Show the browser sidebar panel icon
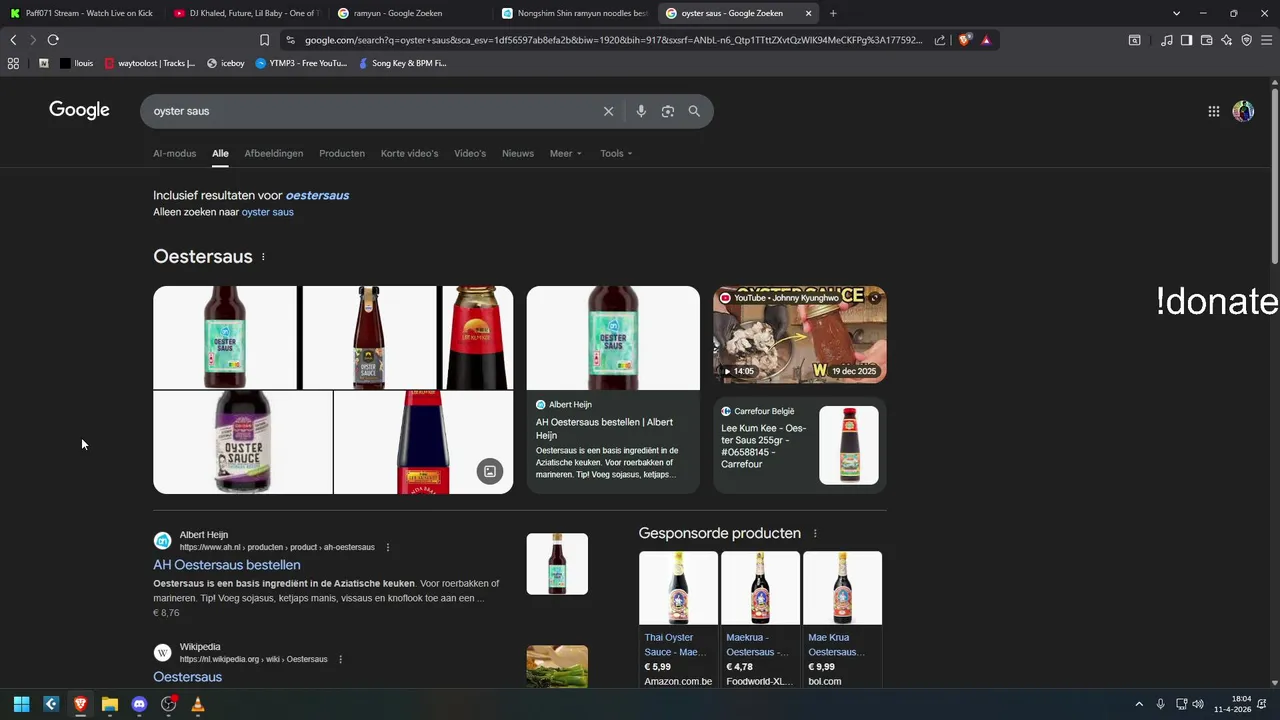Image resolution: width=1280 pixels, height=720 pixels. (x=1186, y=40)
